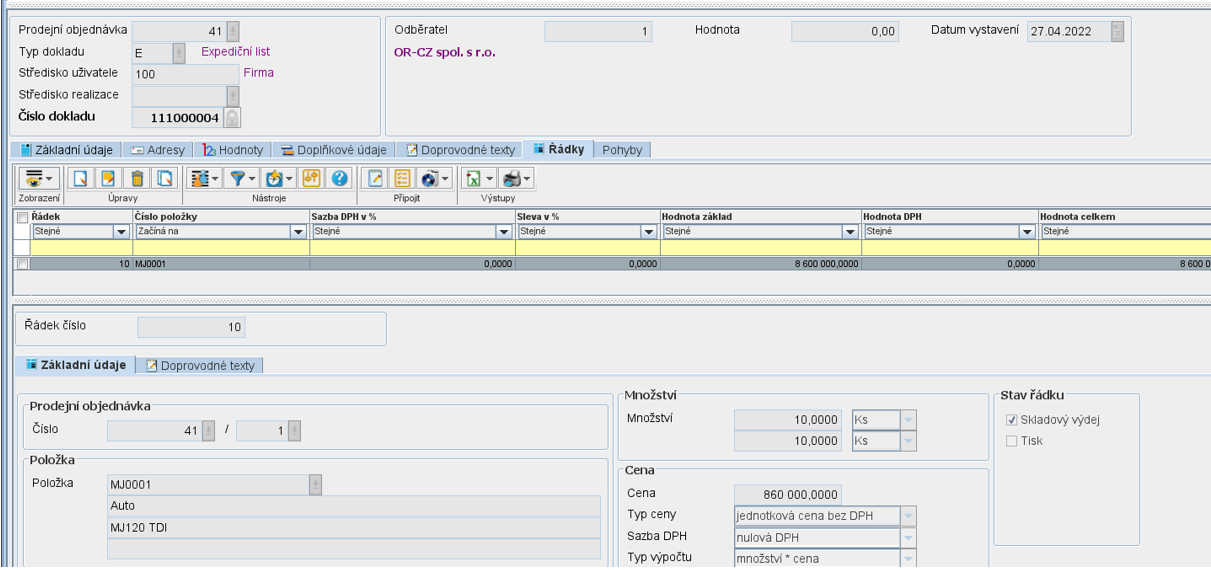Open the Číslo položky filter dropdown

[x=298, y=232]
